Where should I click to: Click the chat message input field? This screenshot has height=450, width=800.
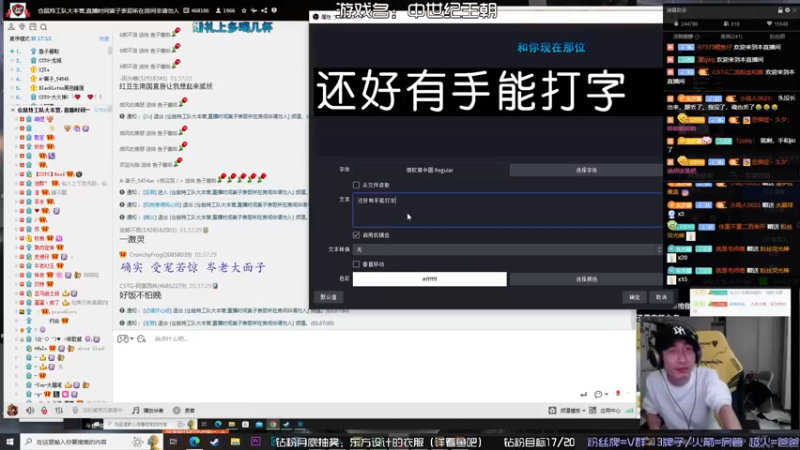point(375,362)
